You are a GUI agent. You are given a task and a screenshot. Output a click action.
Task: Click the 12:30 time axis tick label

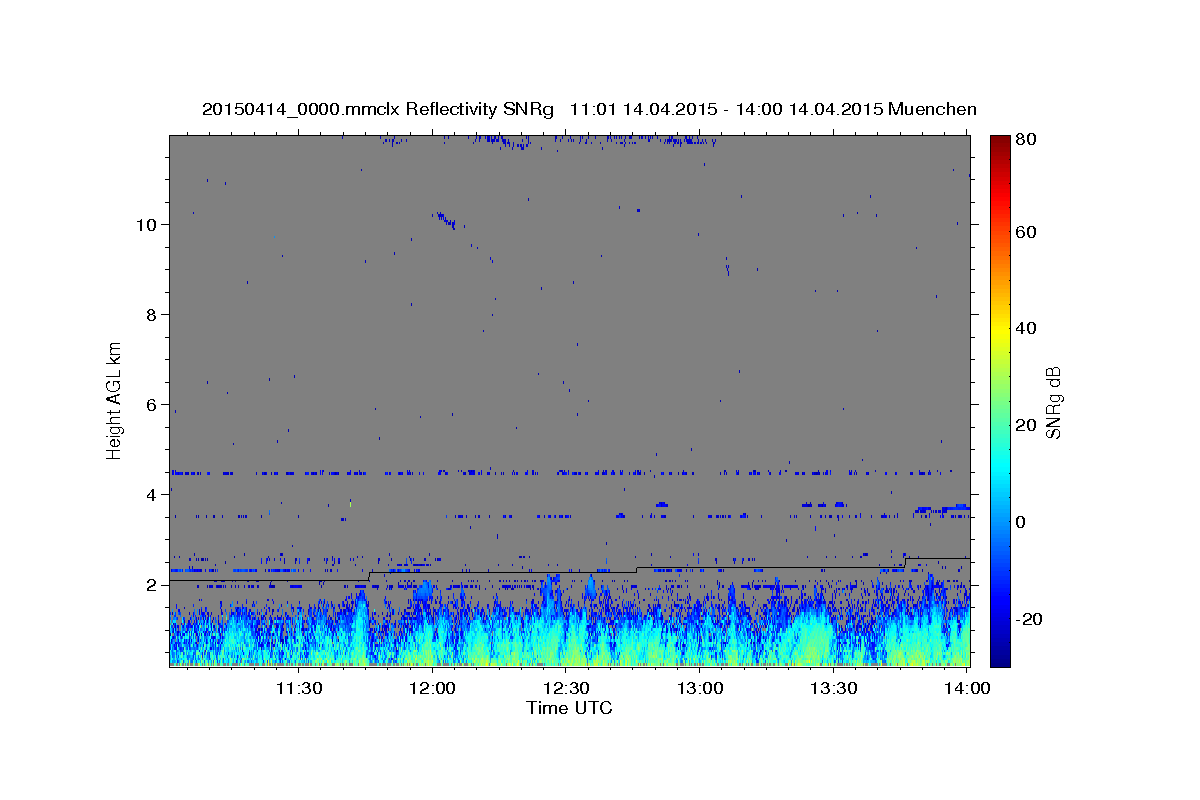click(x=566, y=688)
